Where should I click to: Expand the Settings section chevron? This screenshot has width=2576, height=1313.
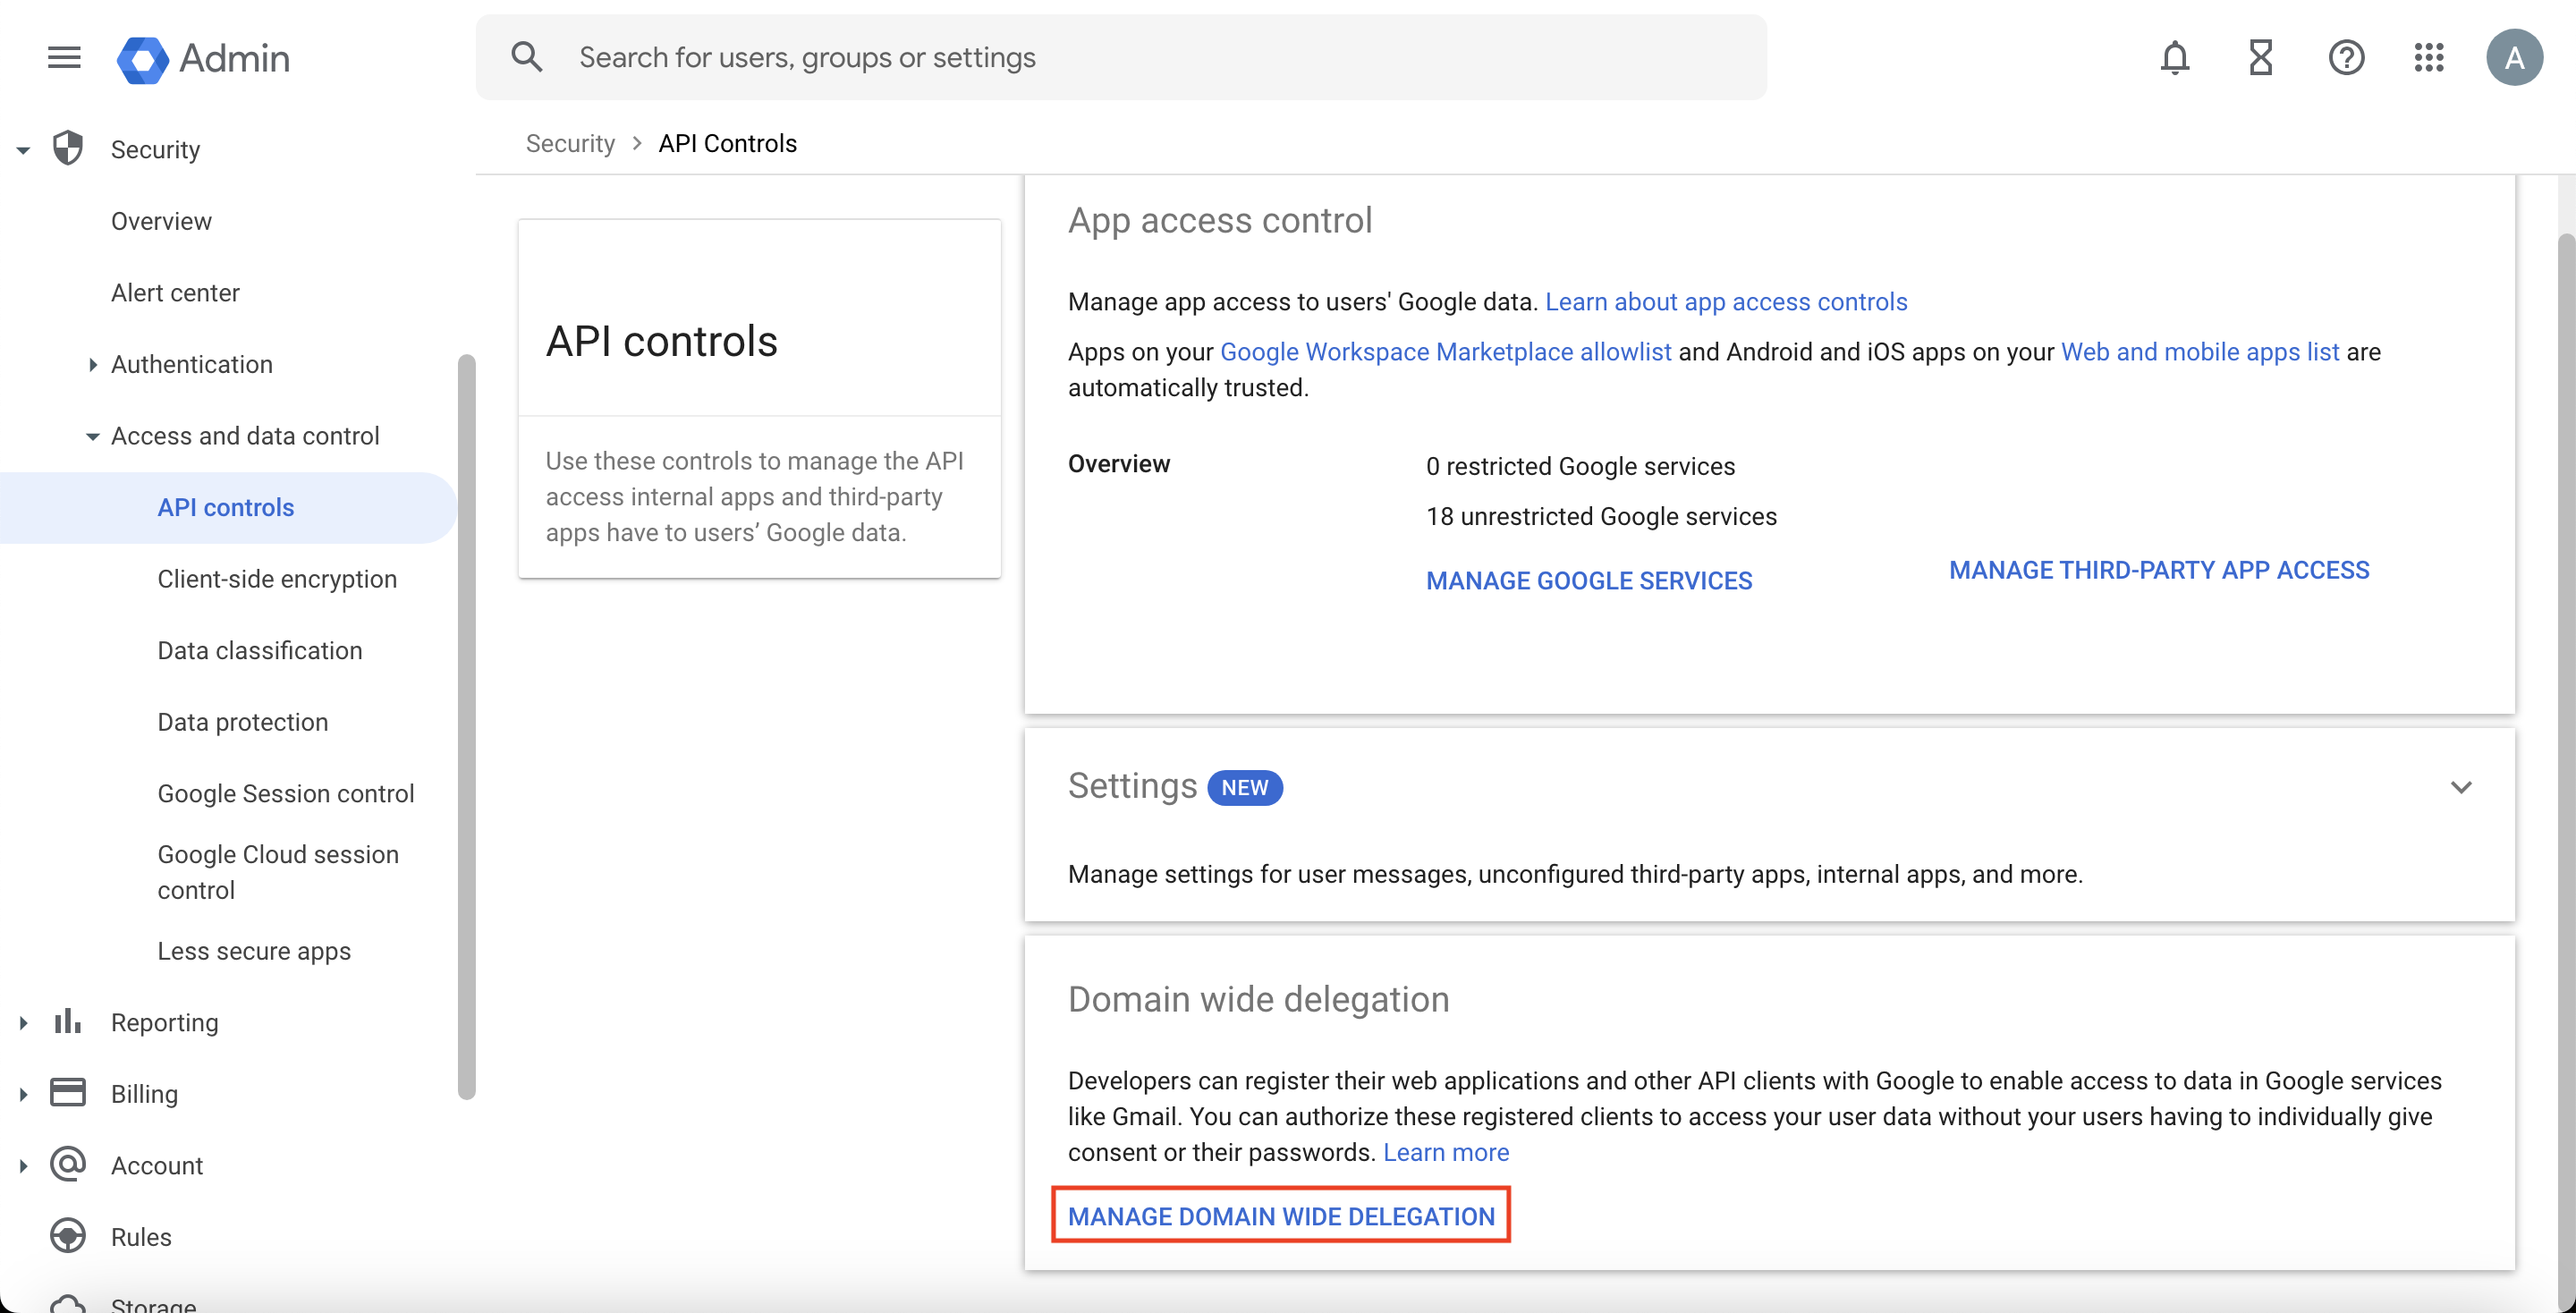point(2461,787)
